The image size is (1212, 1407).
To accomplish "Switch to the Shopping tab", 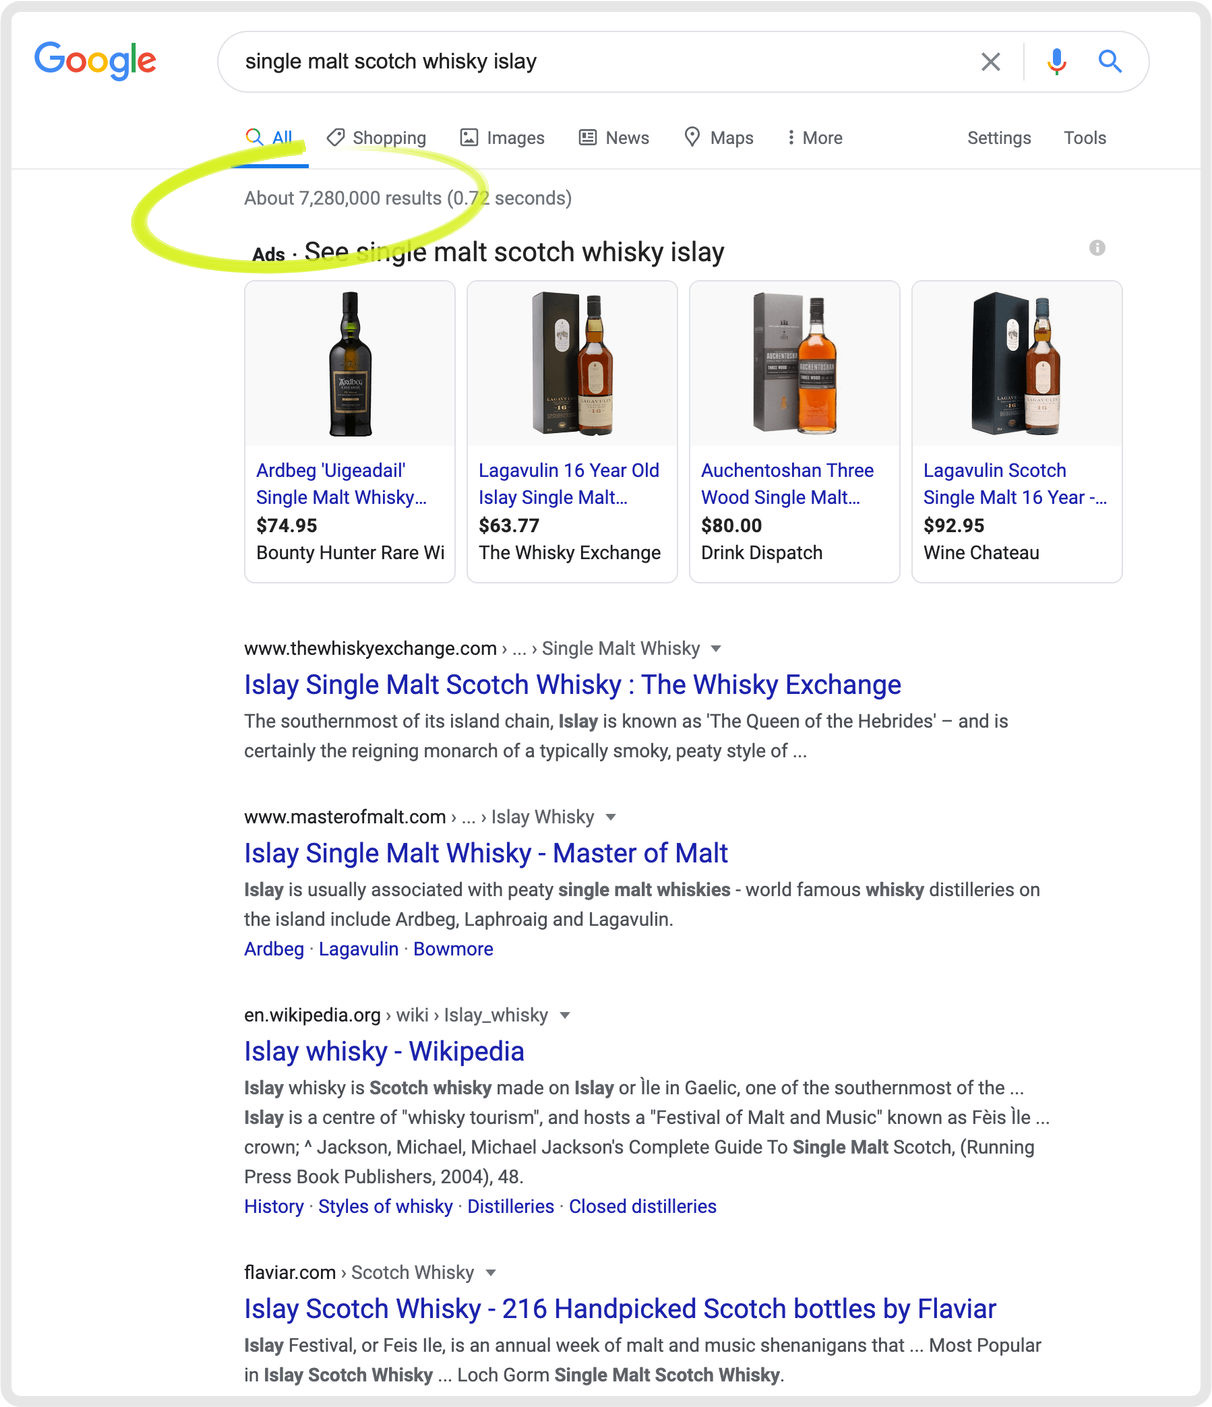I will [377, 138].
